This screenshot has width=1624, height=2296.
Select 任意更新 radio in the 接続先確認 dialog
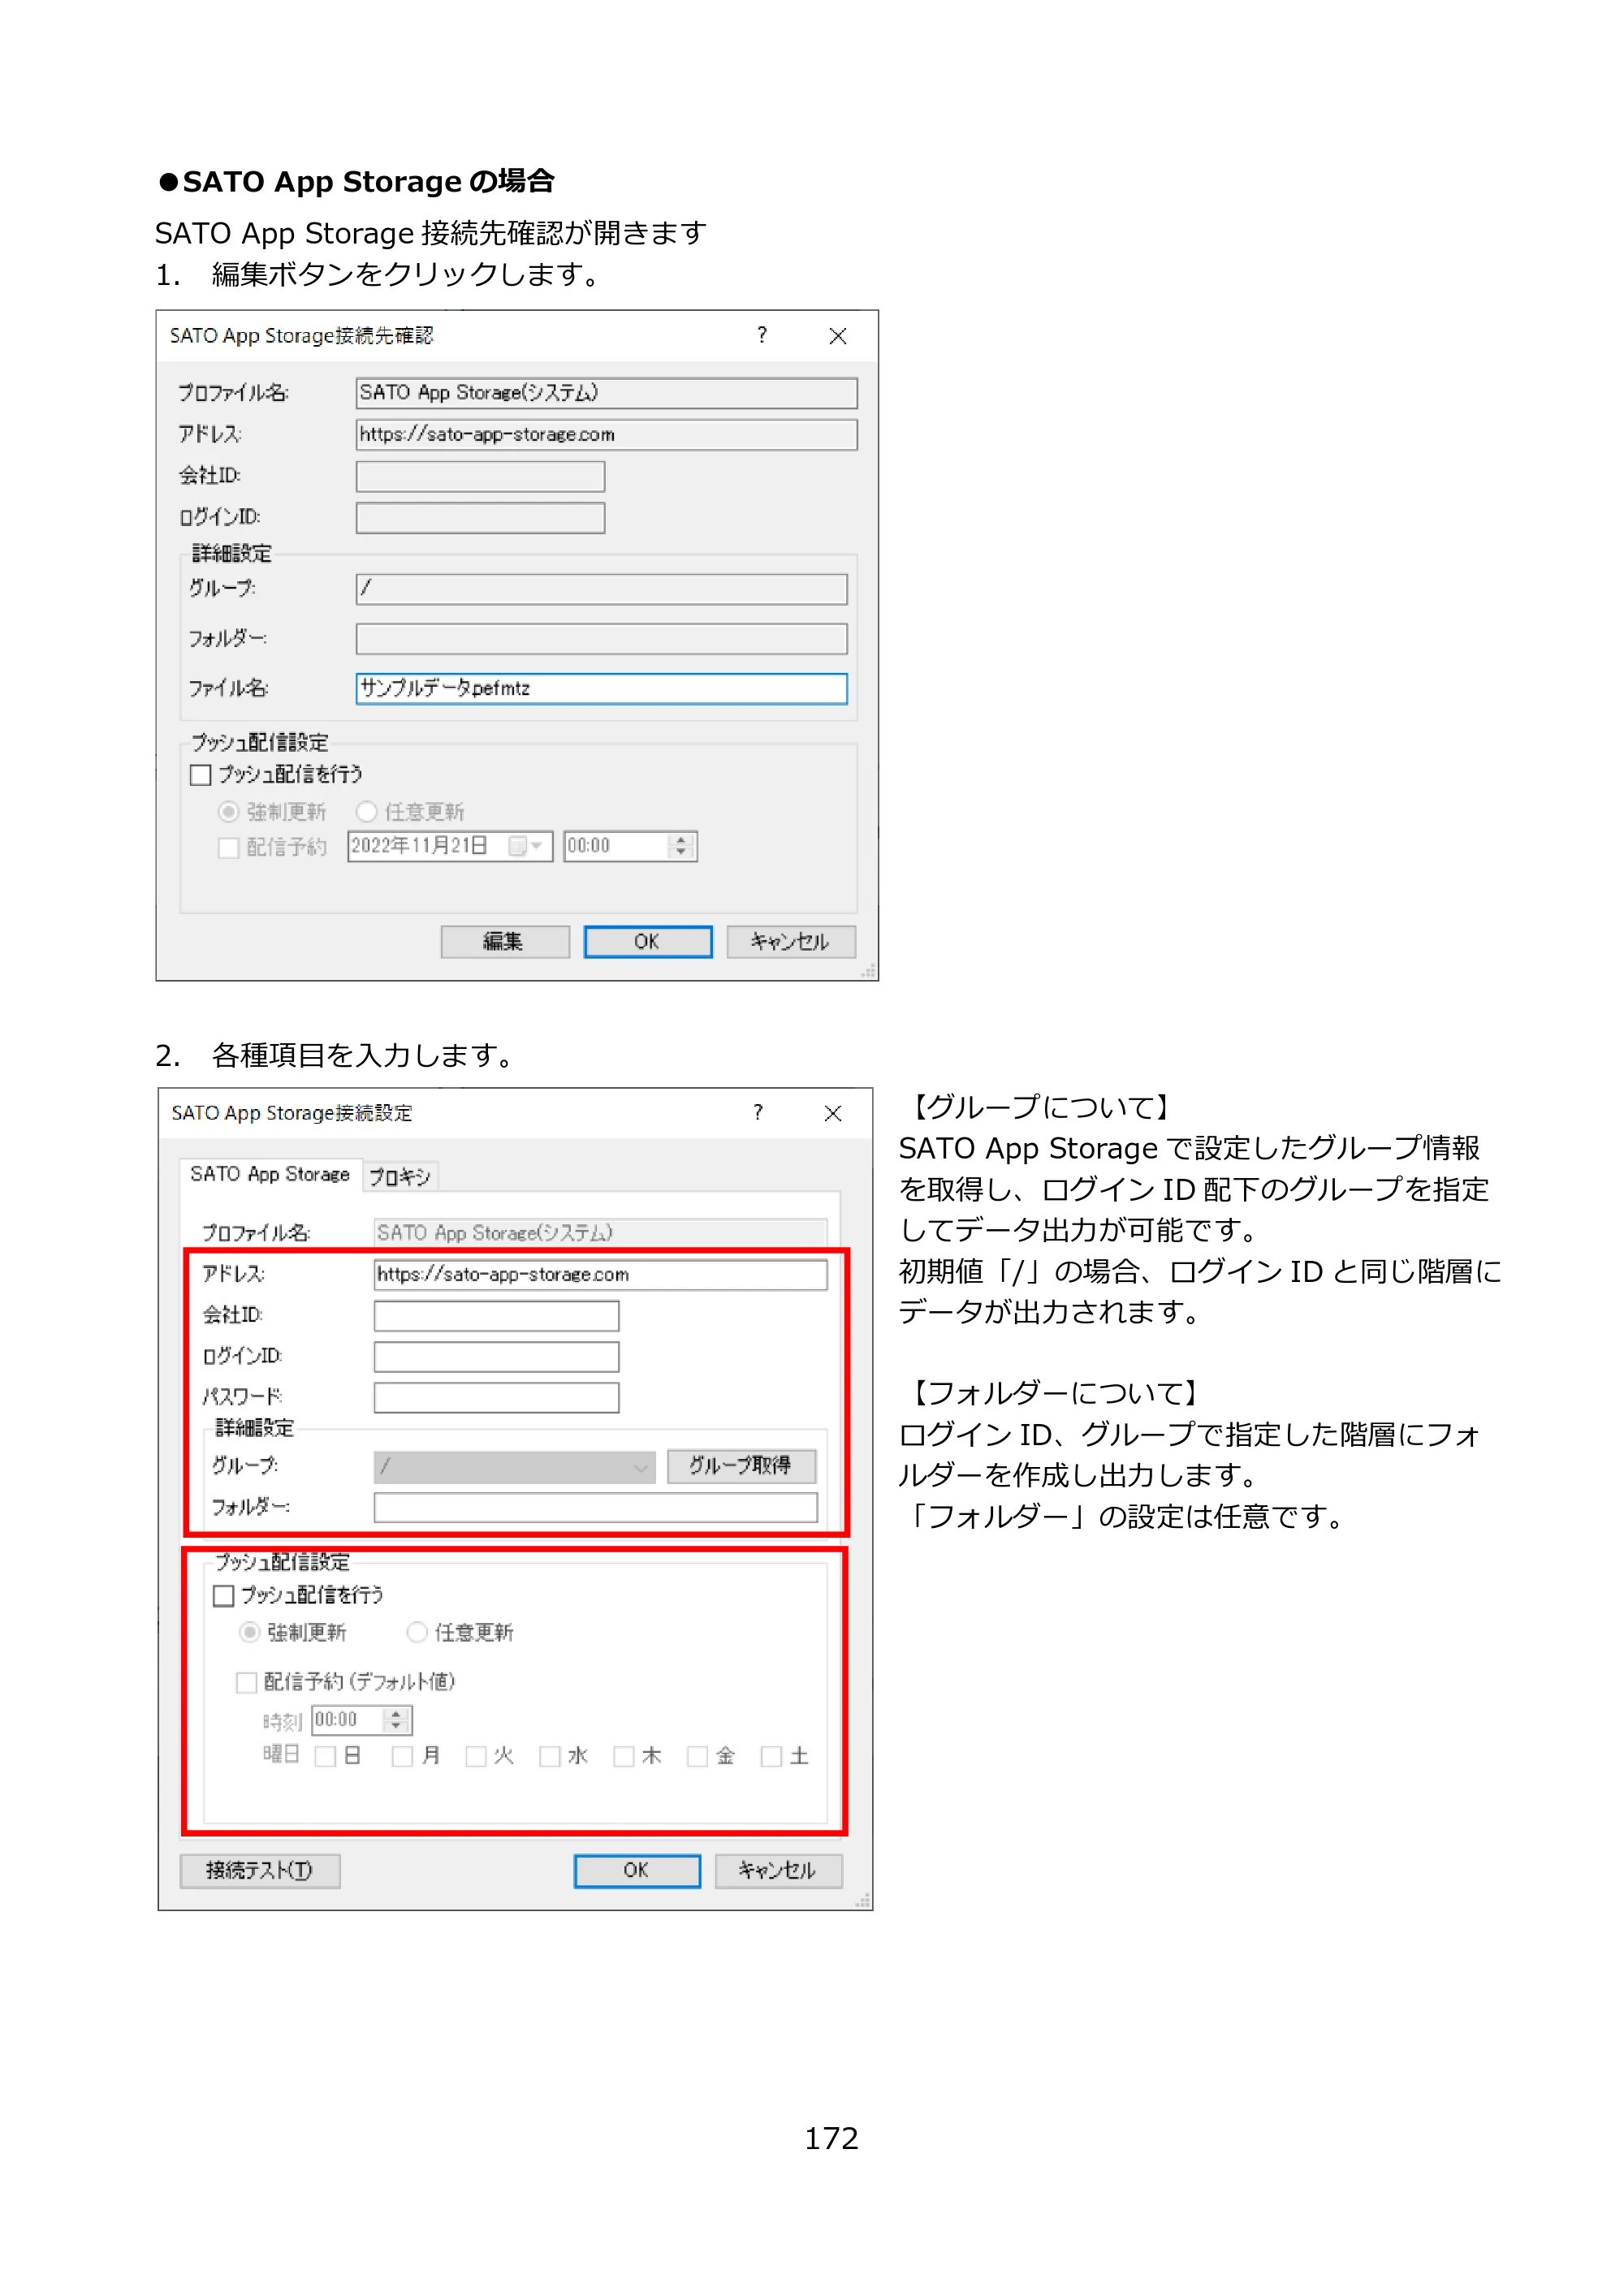tap(367, 811)
